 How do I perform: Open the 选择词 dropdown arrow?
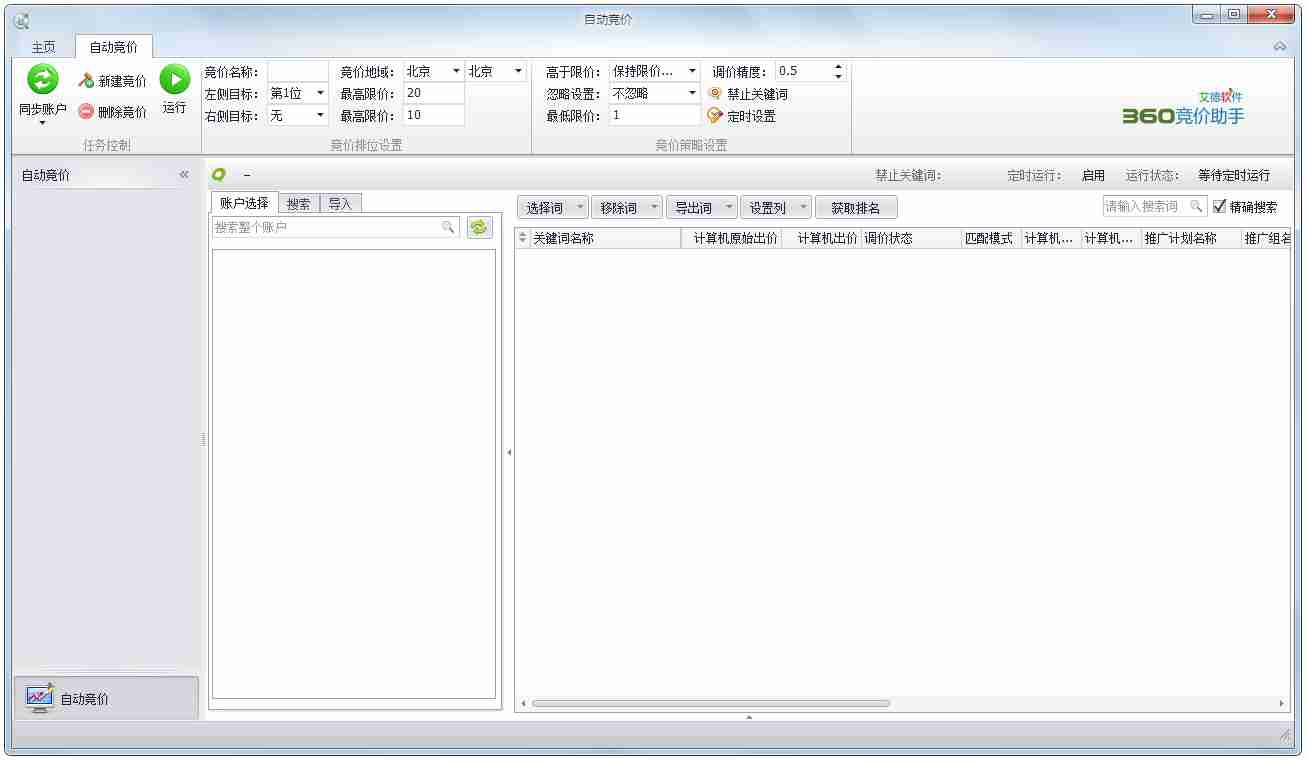[580, 208]
